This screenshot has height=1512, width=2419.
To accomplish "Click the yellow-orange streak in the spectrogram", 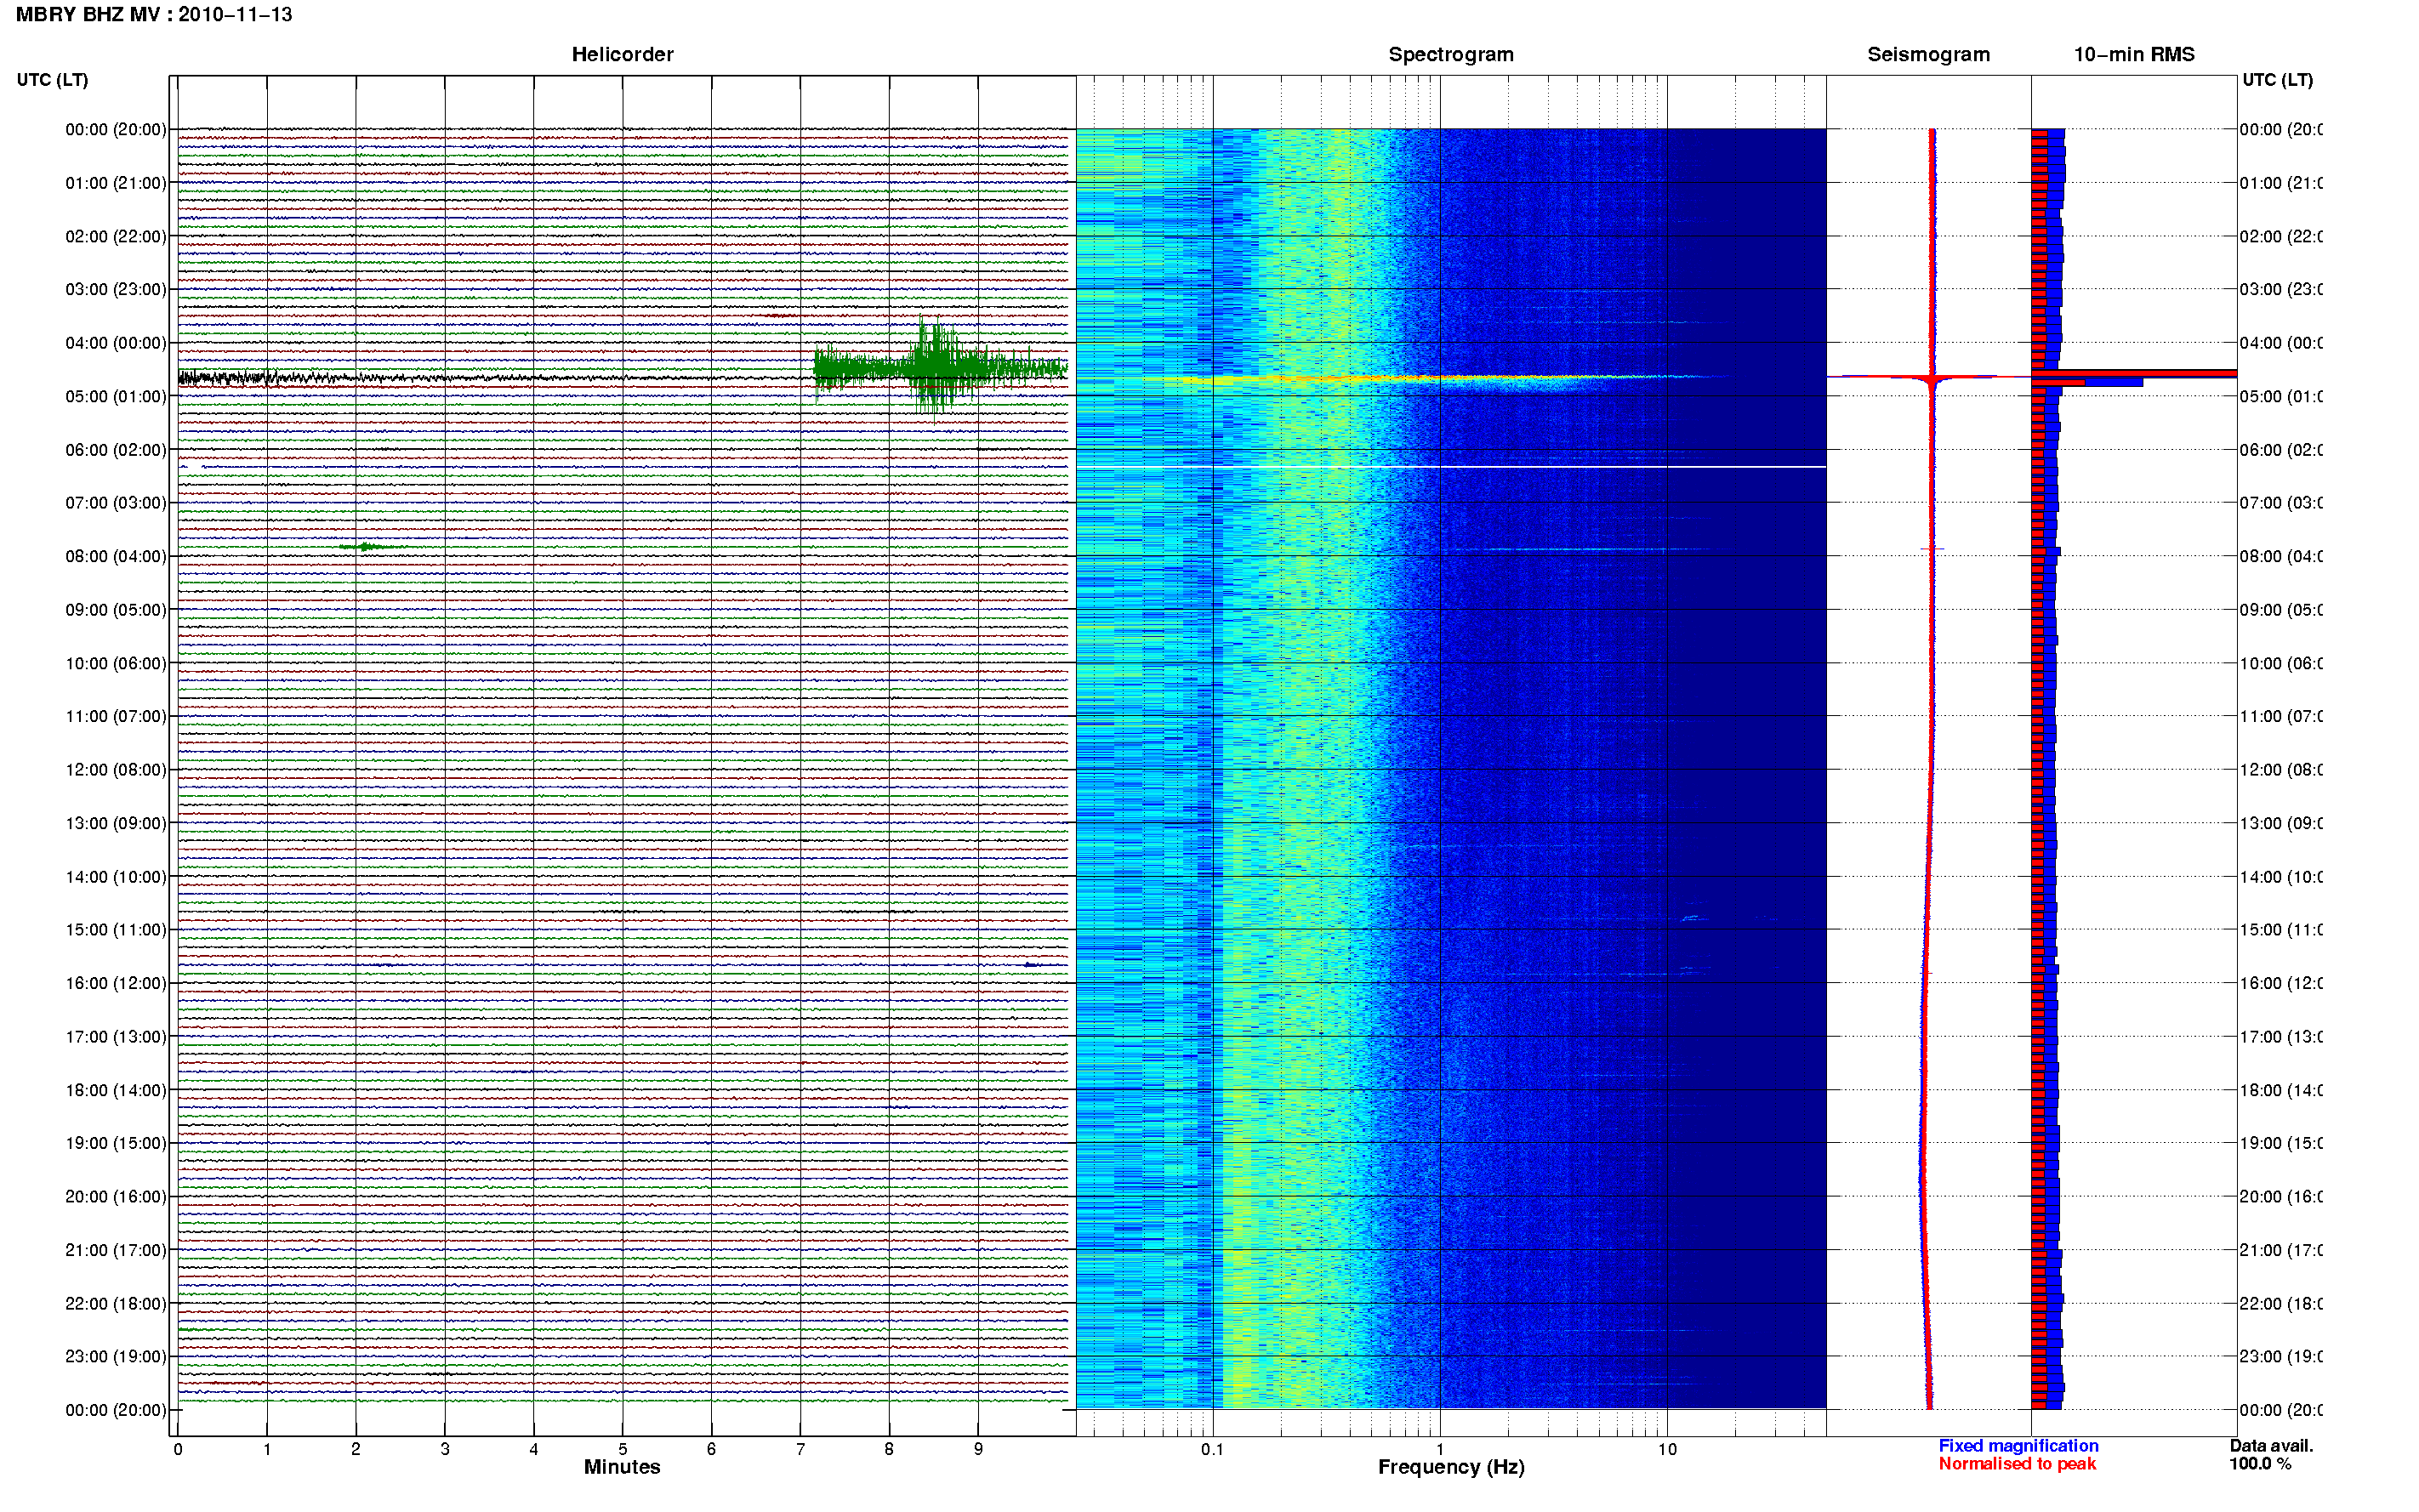I will point(1400,378).
